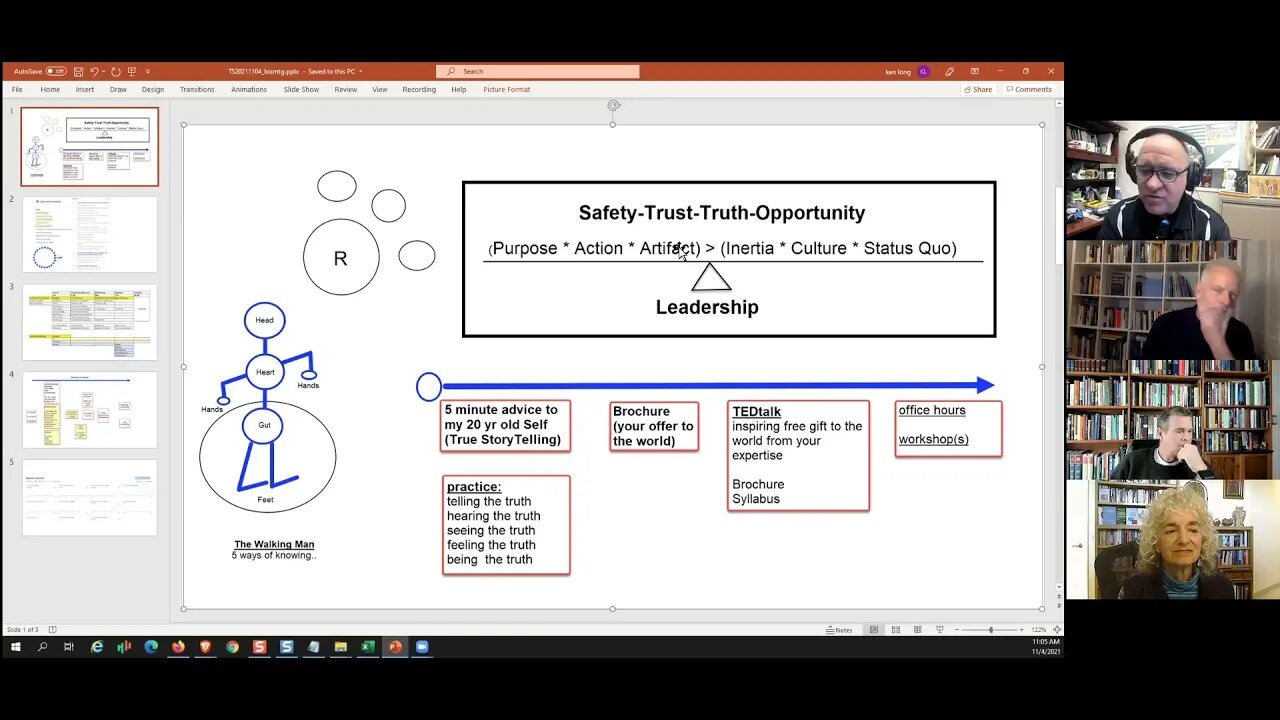1280x720 pixels.
Task: Redo the last action
Action: click(x=116, y=71)
